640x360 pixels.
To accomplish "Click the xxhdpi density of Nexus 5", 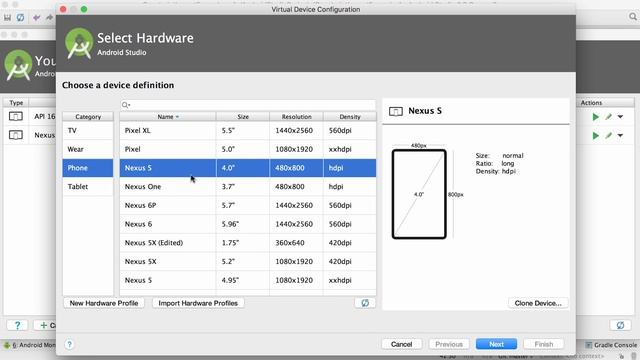I will [340, 280].
